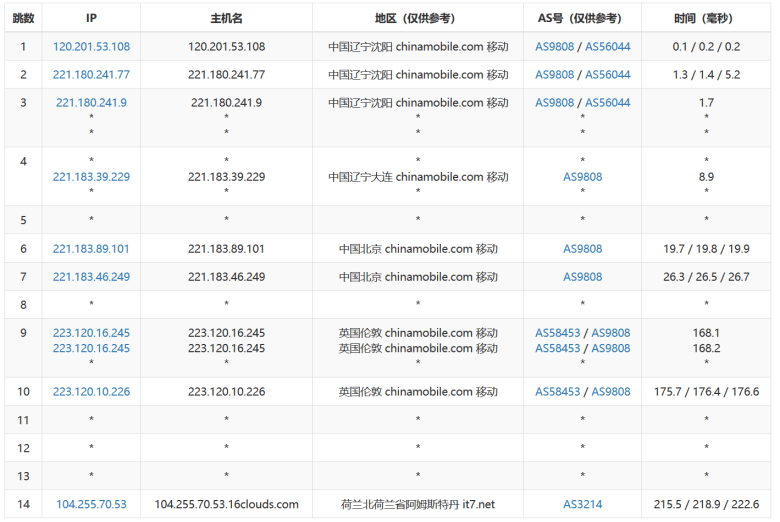The width and height of the screenshot is (780, 522).
Task: Select the AS号（仅供参考） column header
Action: 582,18
